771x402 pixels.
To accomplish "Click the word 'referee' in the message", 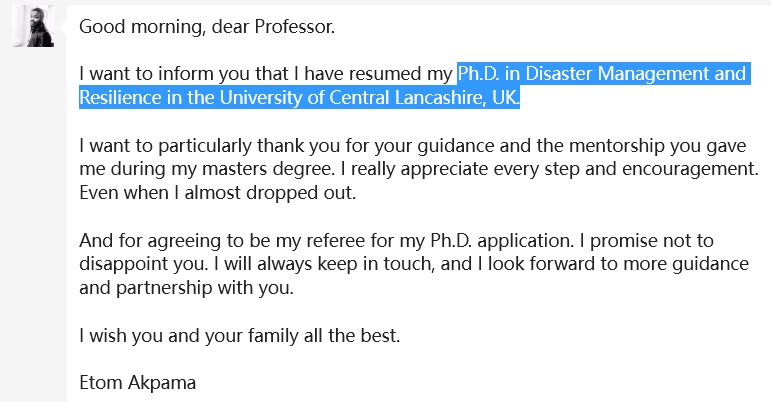I will 336,241.
